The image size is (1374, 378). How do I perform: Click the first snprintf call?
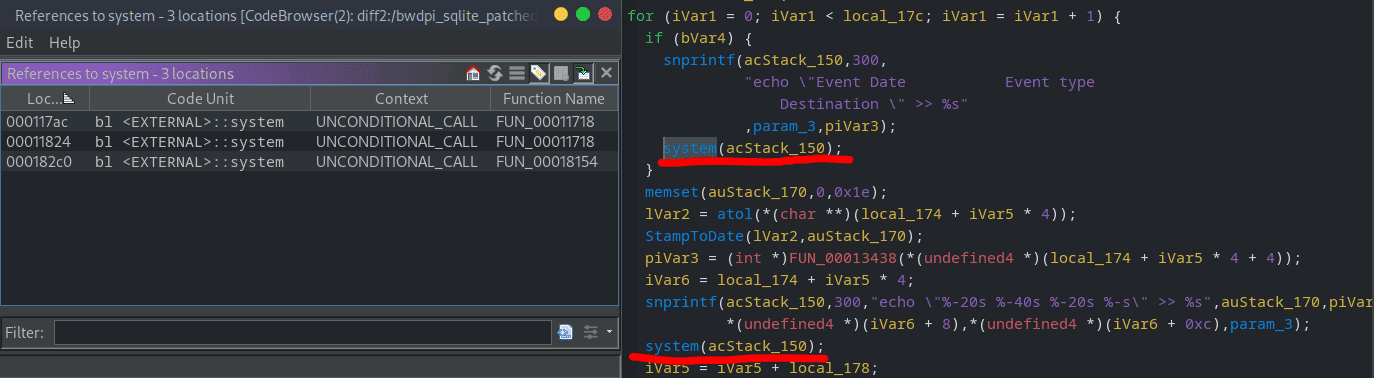[698, 60]
